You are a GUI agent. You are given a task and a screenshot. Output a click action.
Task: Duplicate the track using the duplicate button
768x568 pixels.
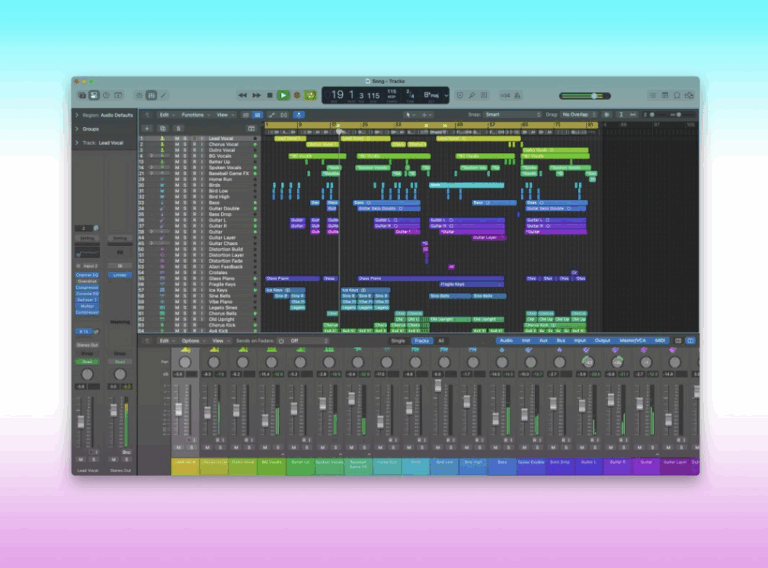point(163,129)
